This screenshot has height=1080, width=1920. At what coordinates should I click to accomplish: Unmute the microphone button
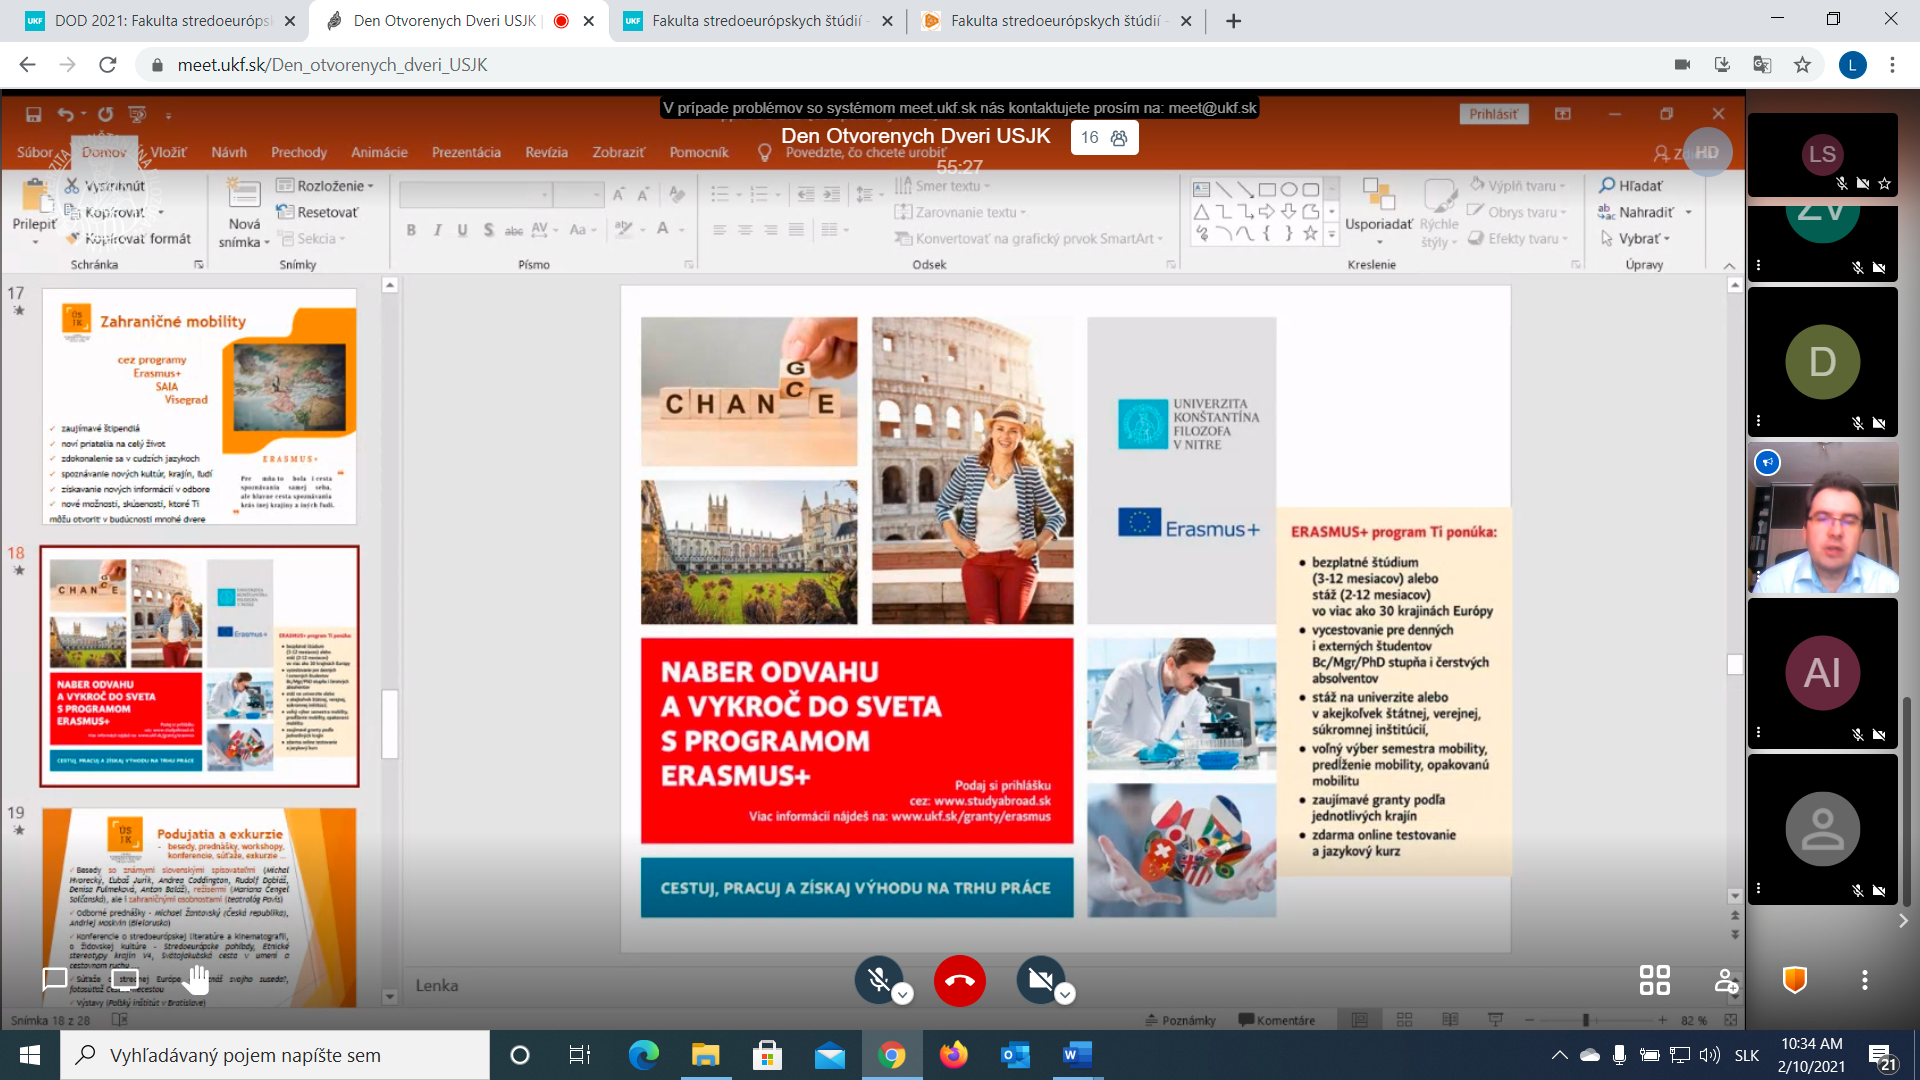pyautogui.click(x=879, y=979)
